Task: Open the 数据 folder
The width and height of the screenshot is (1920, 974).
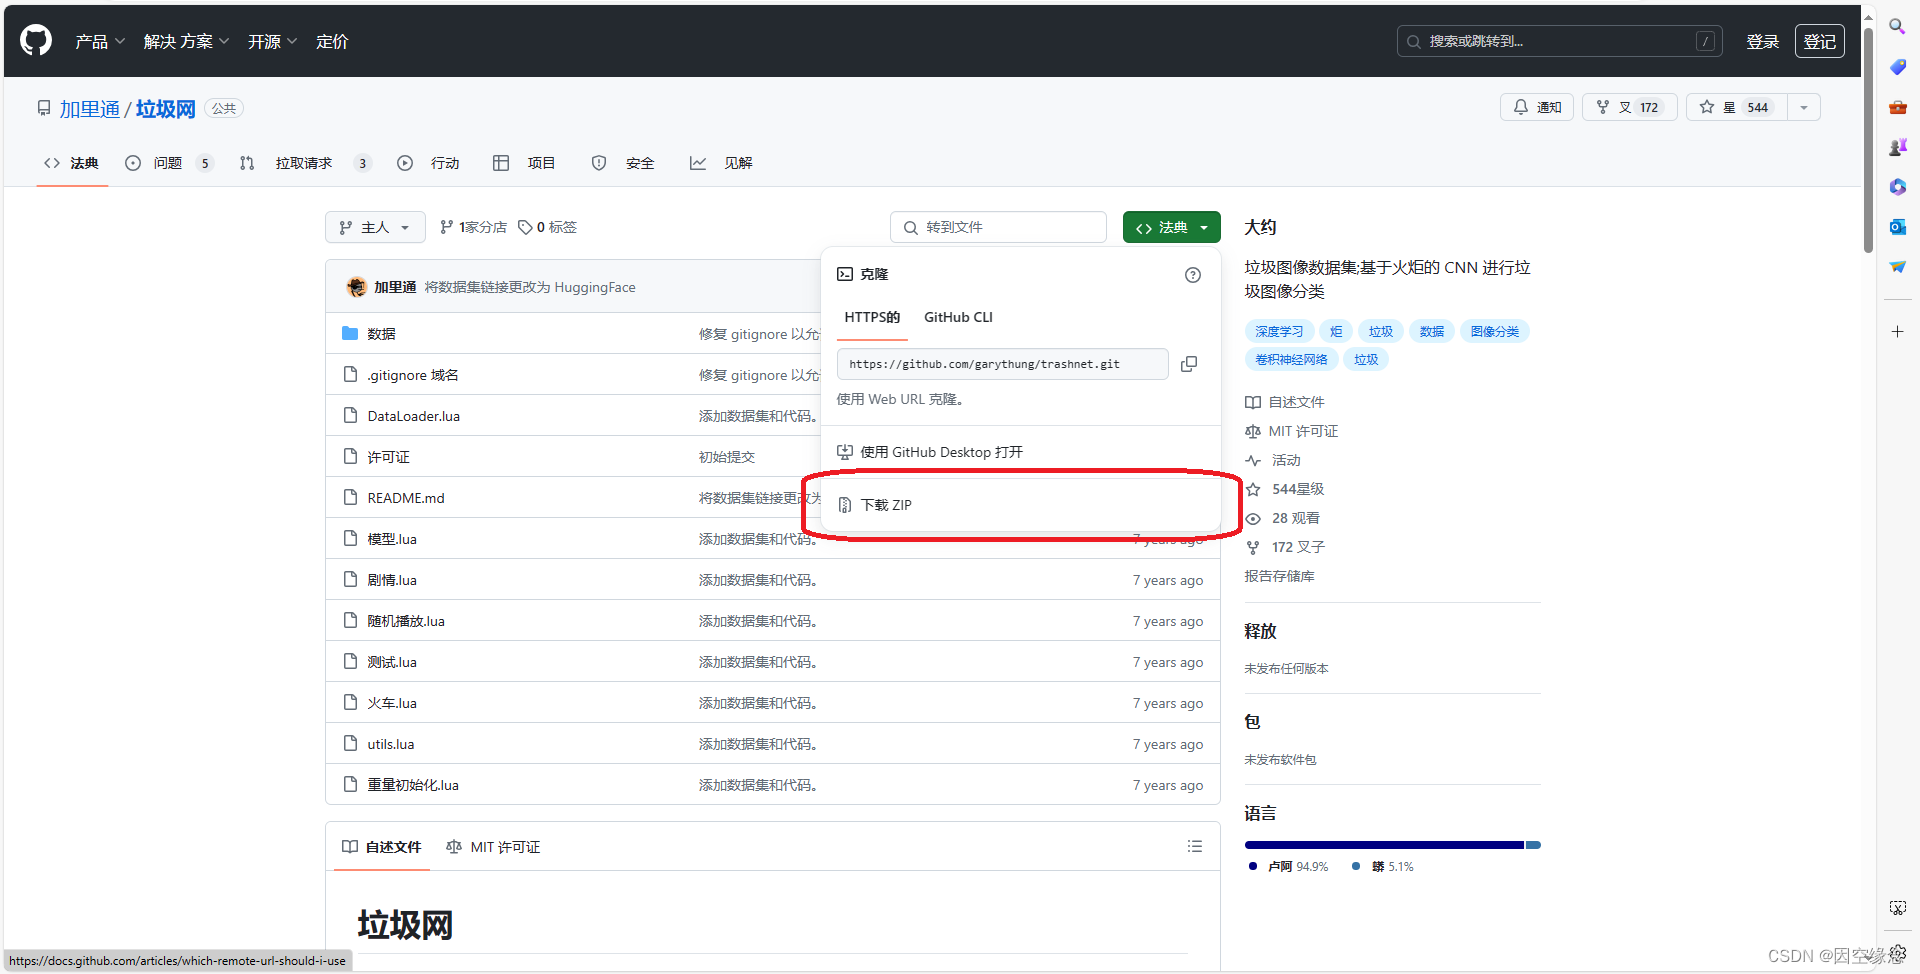Action: pyautogui.click(x=381, y=334)
